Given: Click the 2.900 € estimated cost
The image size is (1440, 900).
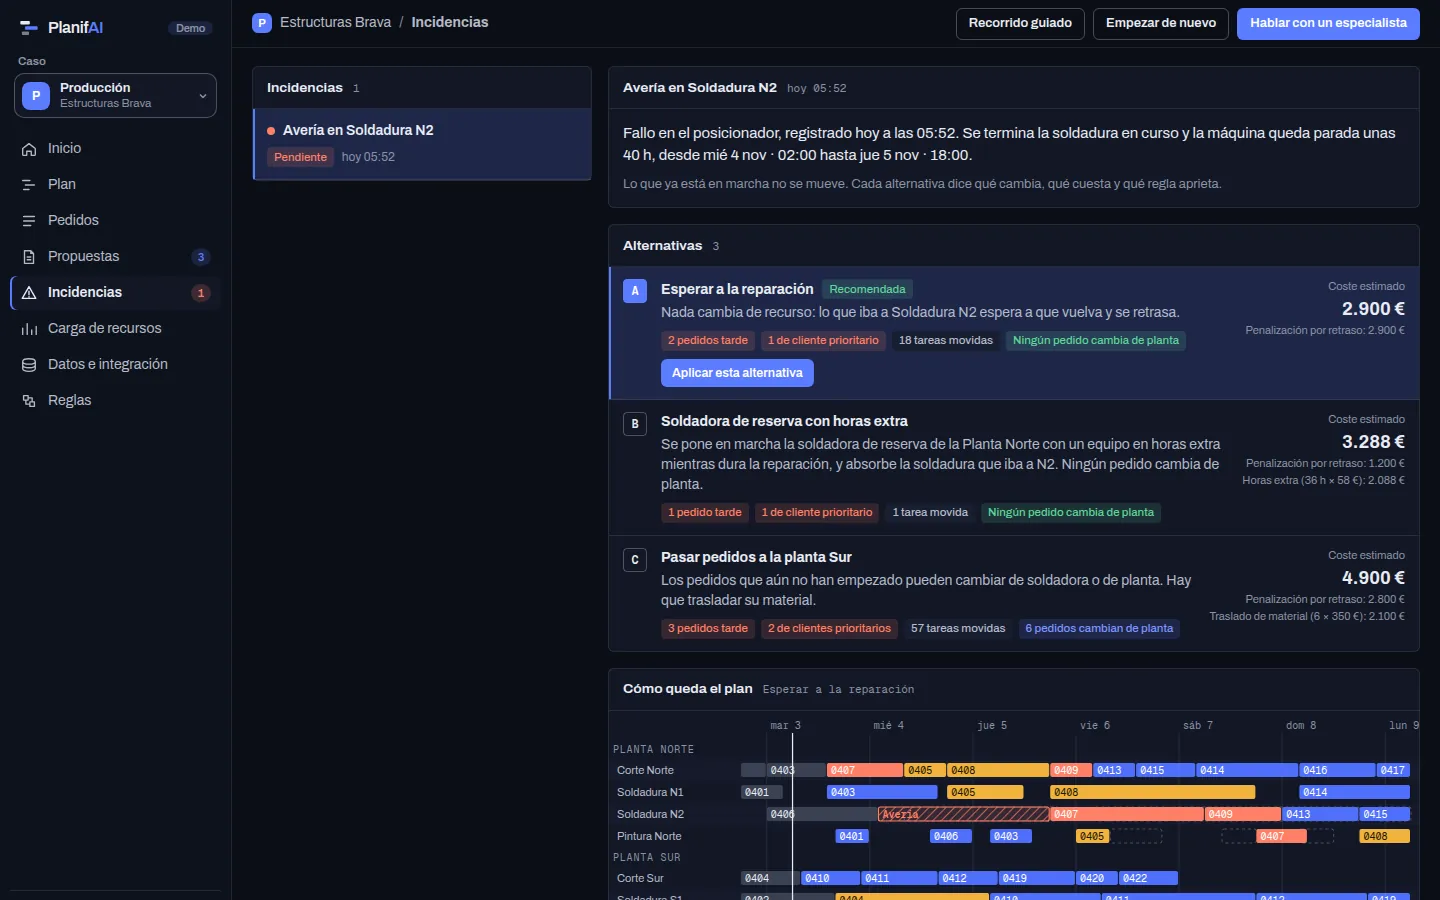Looking at the screenshot, I should 1373,309.
